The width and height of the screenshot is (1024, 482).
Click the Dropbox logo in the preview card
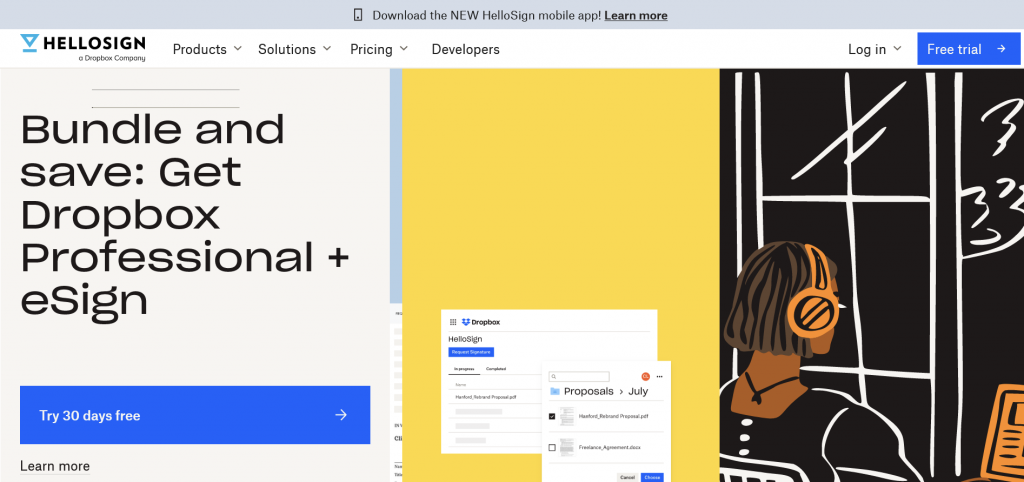click(x=480, y=322)
